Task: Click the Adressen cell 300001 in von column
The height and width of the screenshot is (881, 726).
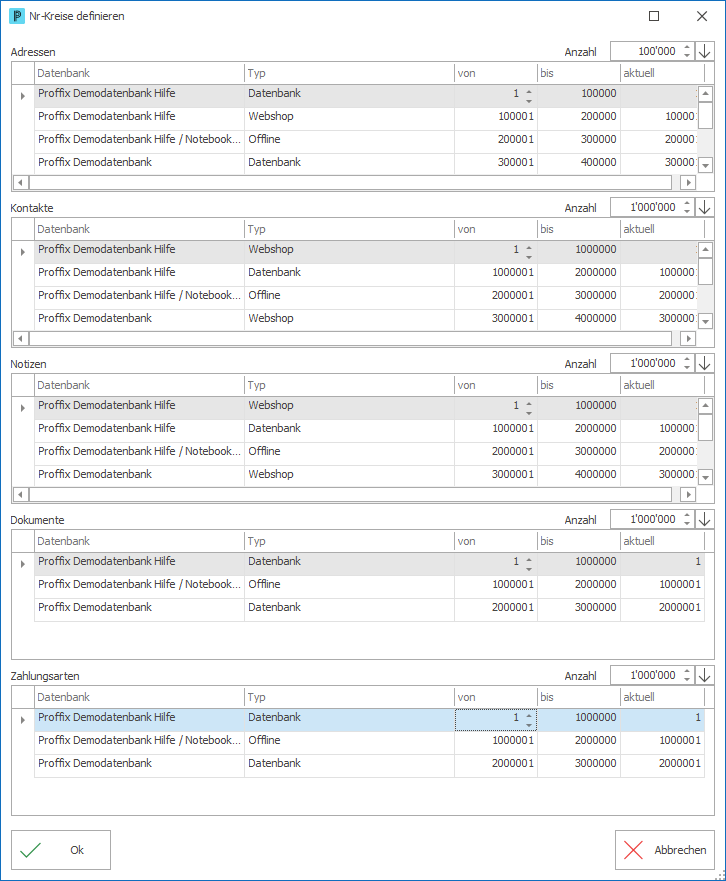Action: coord(496,163)
